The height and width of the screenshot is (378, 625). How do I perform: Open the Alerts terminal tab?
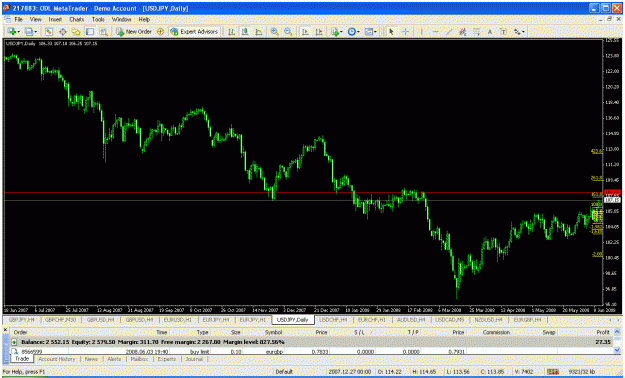click(114, 359)
